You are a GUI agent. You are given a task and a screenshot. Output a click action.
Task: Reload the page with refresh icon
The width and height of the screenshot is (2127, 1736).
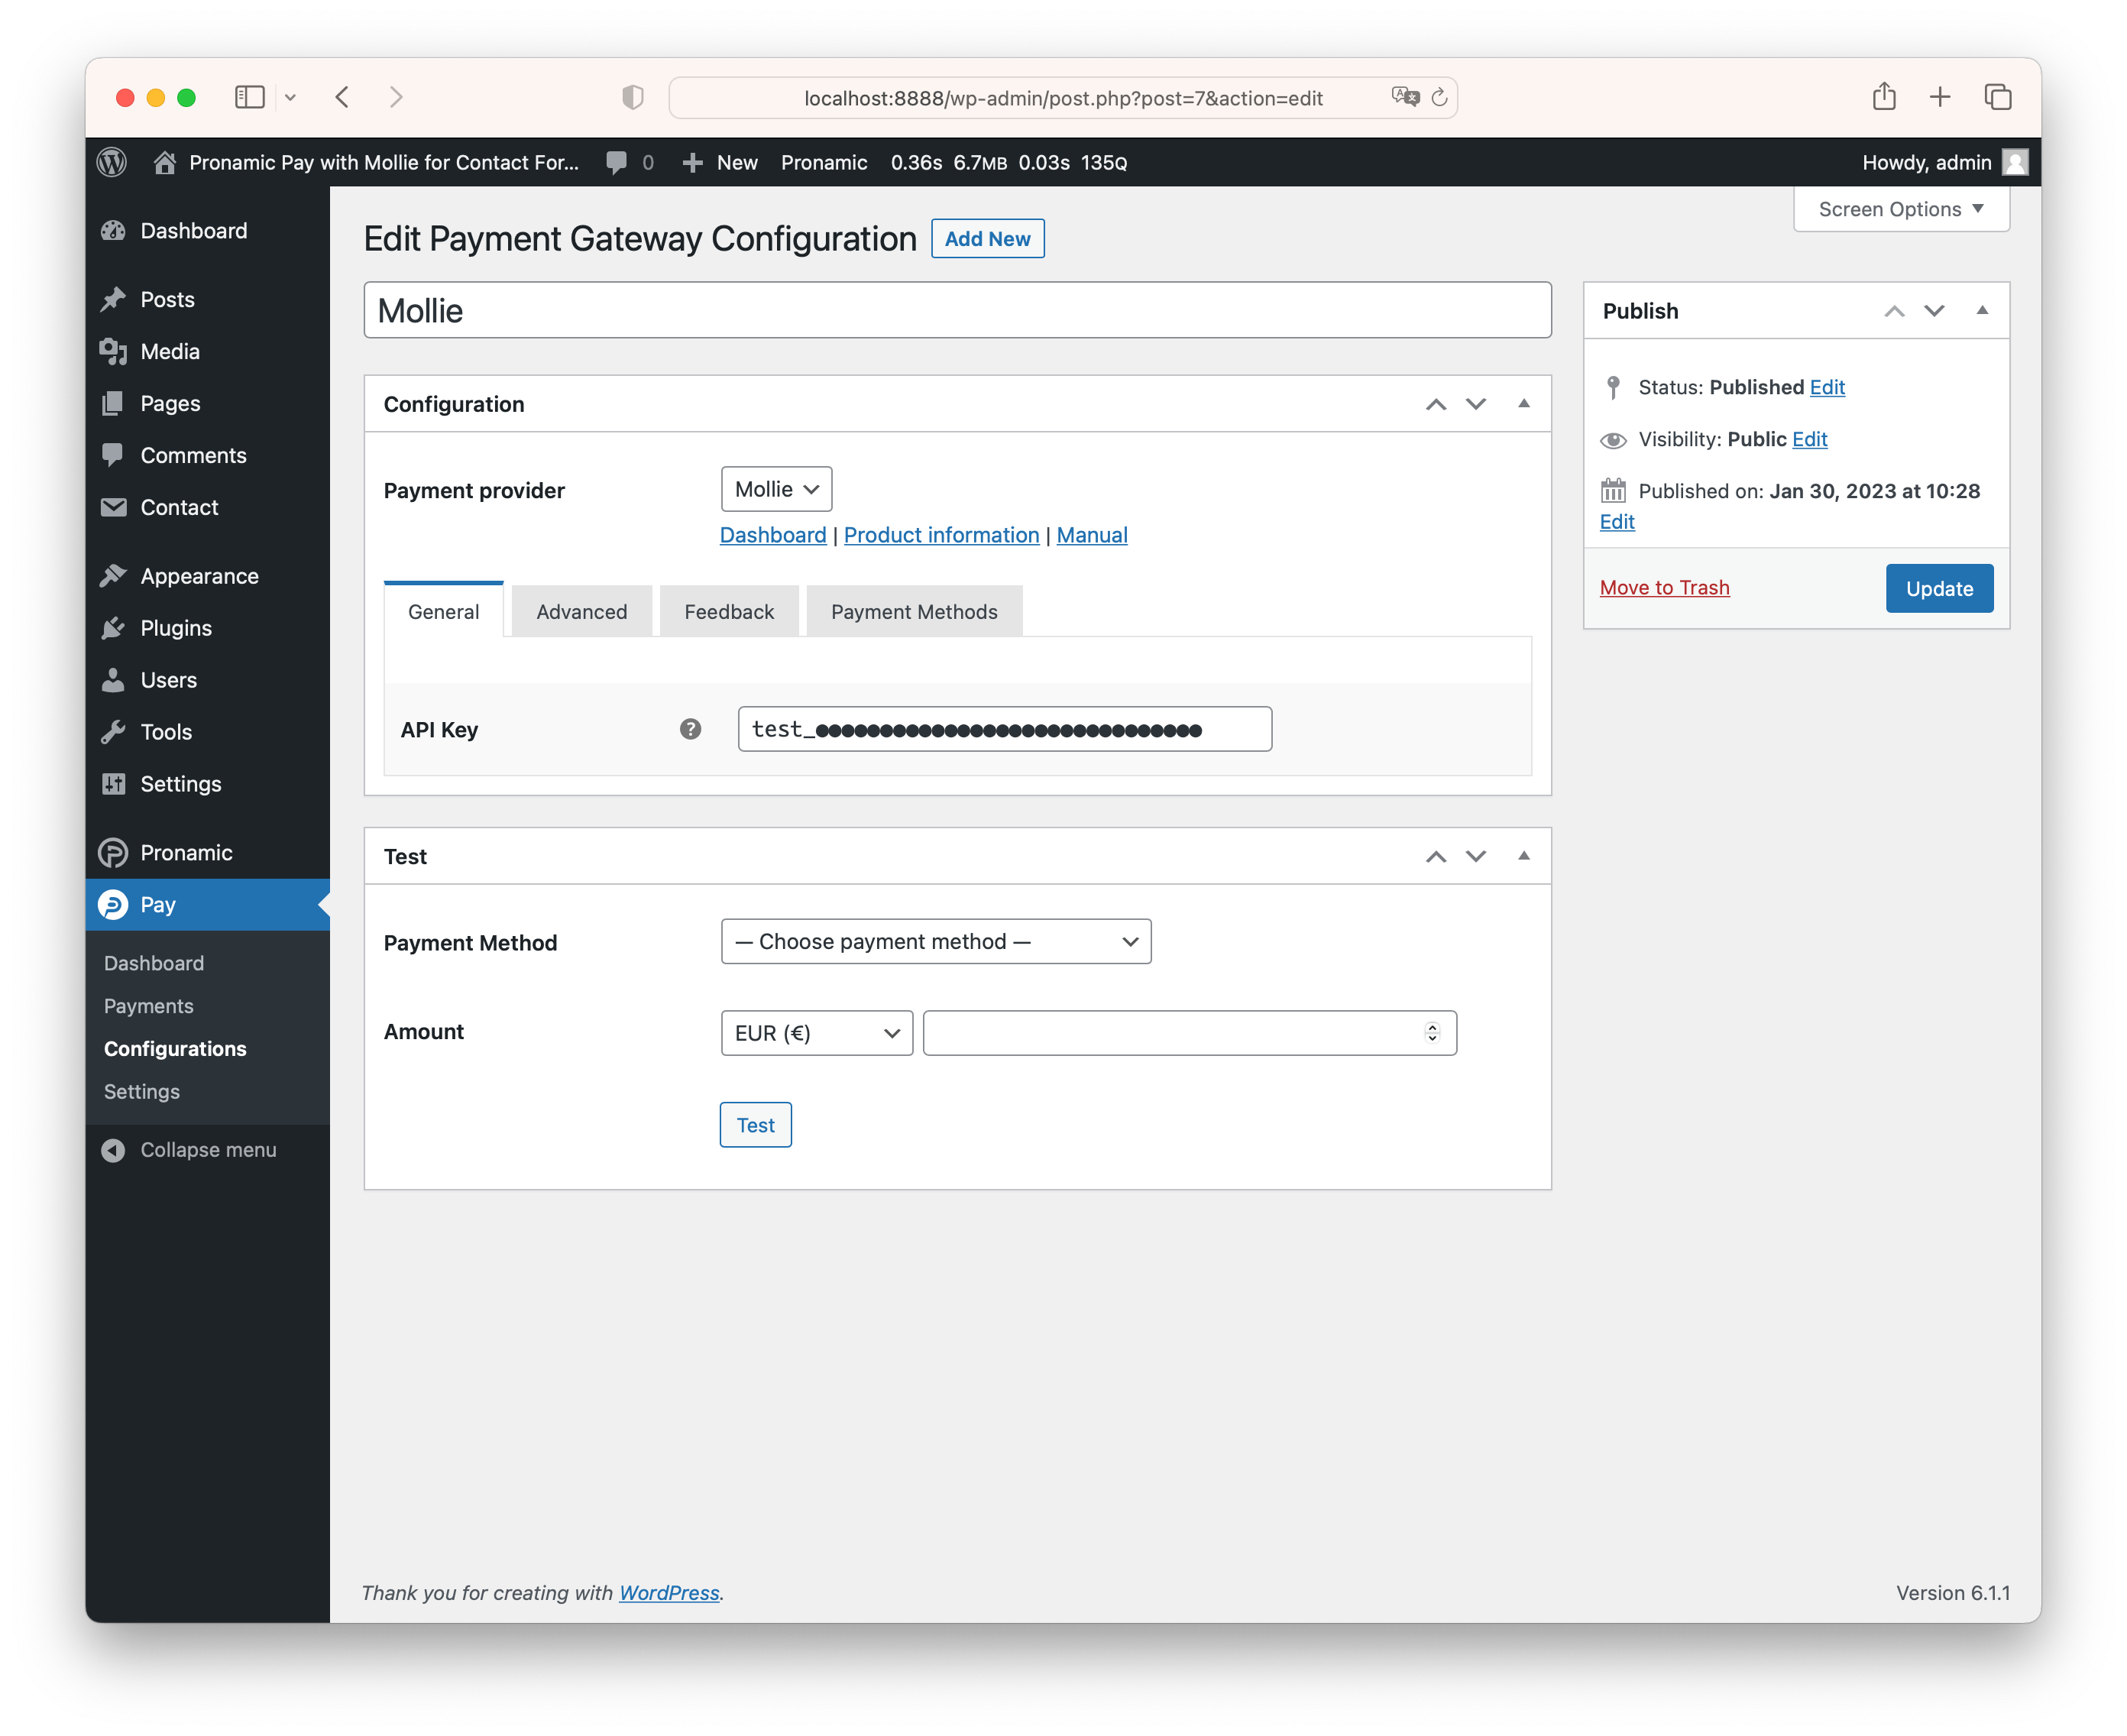(1439, 97)
